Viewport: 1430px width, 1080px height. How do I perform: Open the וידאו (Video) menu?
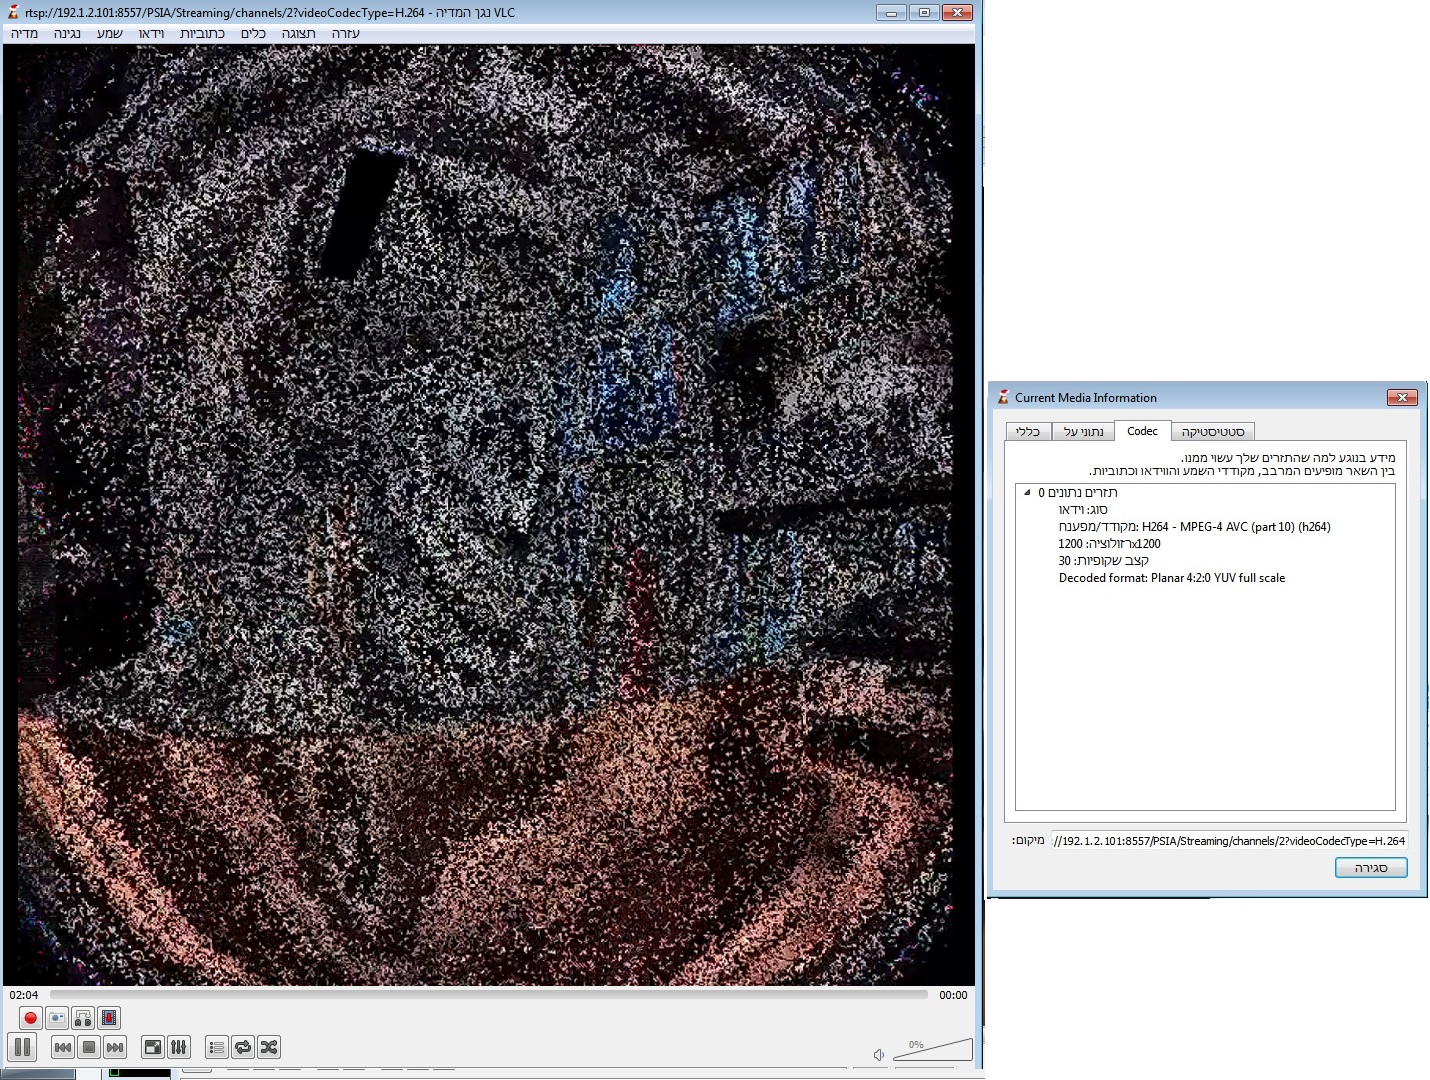(x=151, y=33)
